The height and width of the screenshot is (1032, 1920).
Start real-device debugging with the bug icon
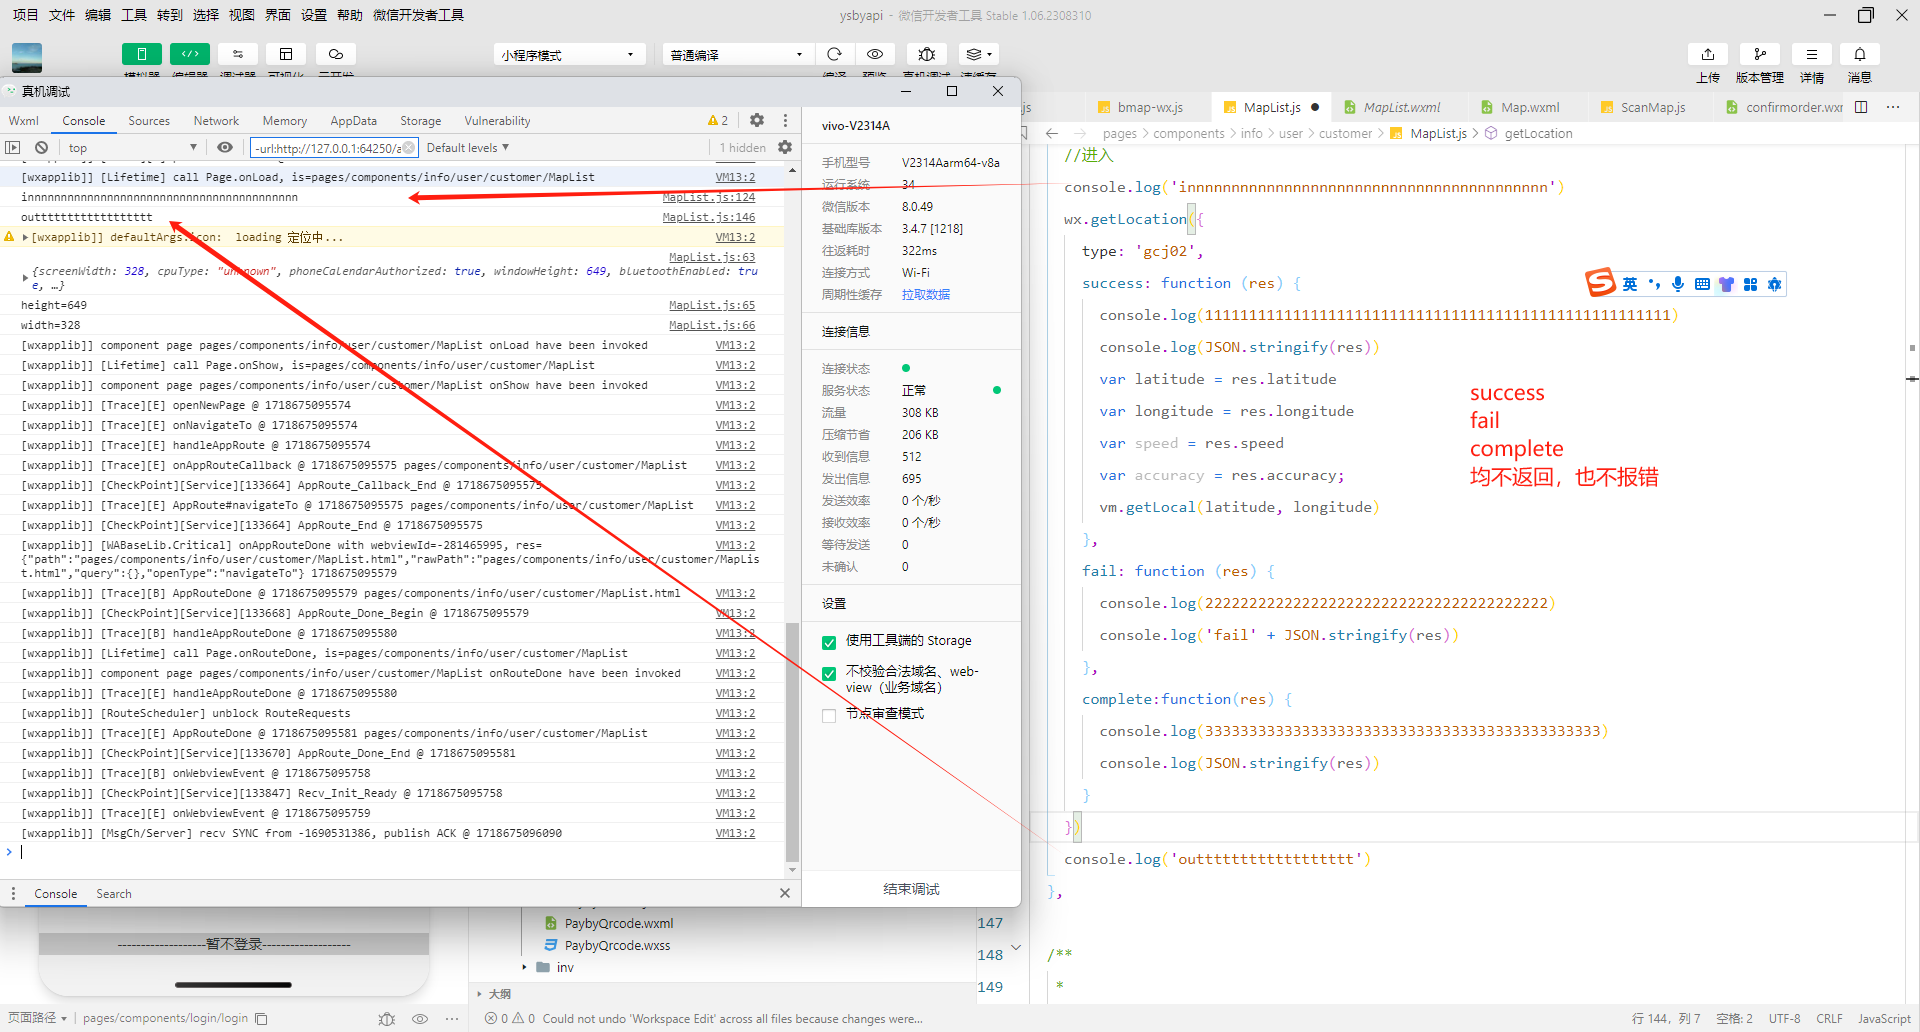tap(927, 54)
